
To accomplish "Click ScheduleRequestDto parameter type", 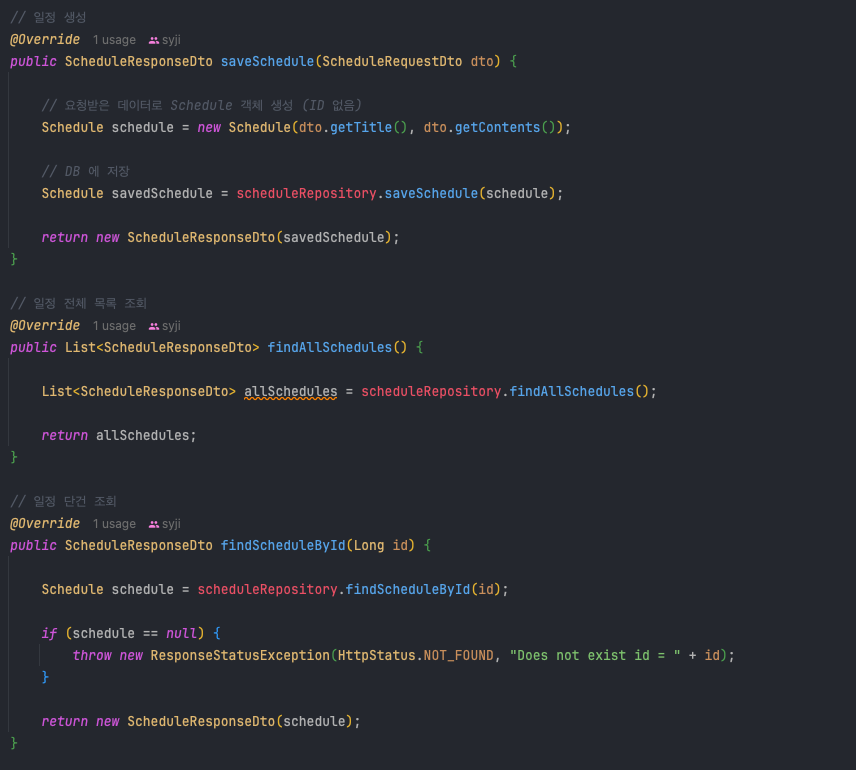I will (x=392, y=61).
